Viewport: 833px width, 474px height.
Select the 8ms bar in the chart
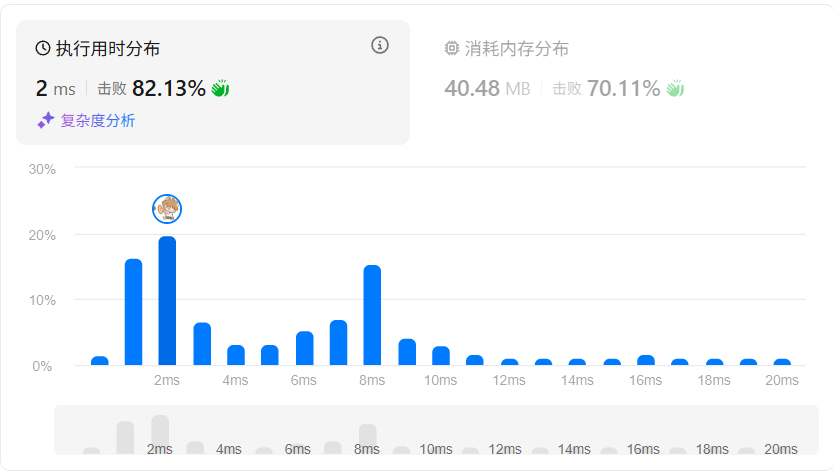pos(372,315)
